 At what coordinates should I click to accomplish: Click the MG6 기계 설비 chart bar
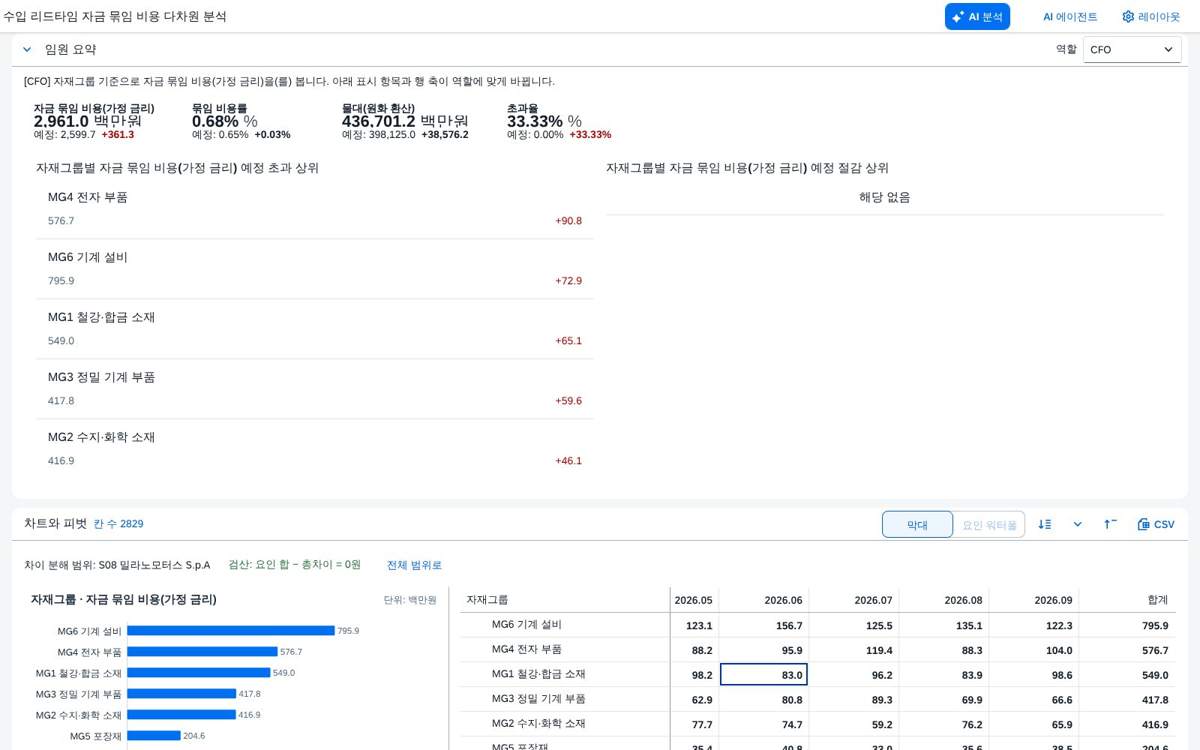pyautogui.click(x=231, y=631)
